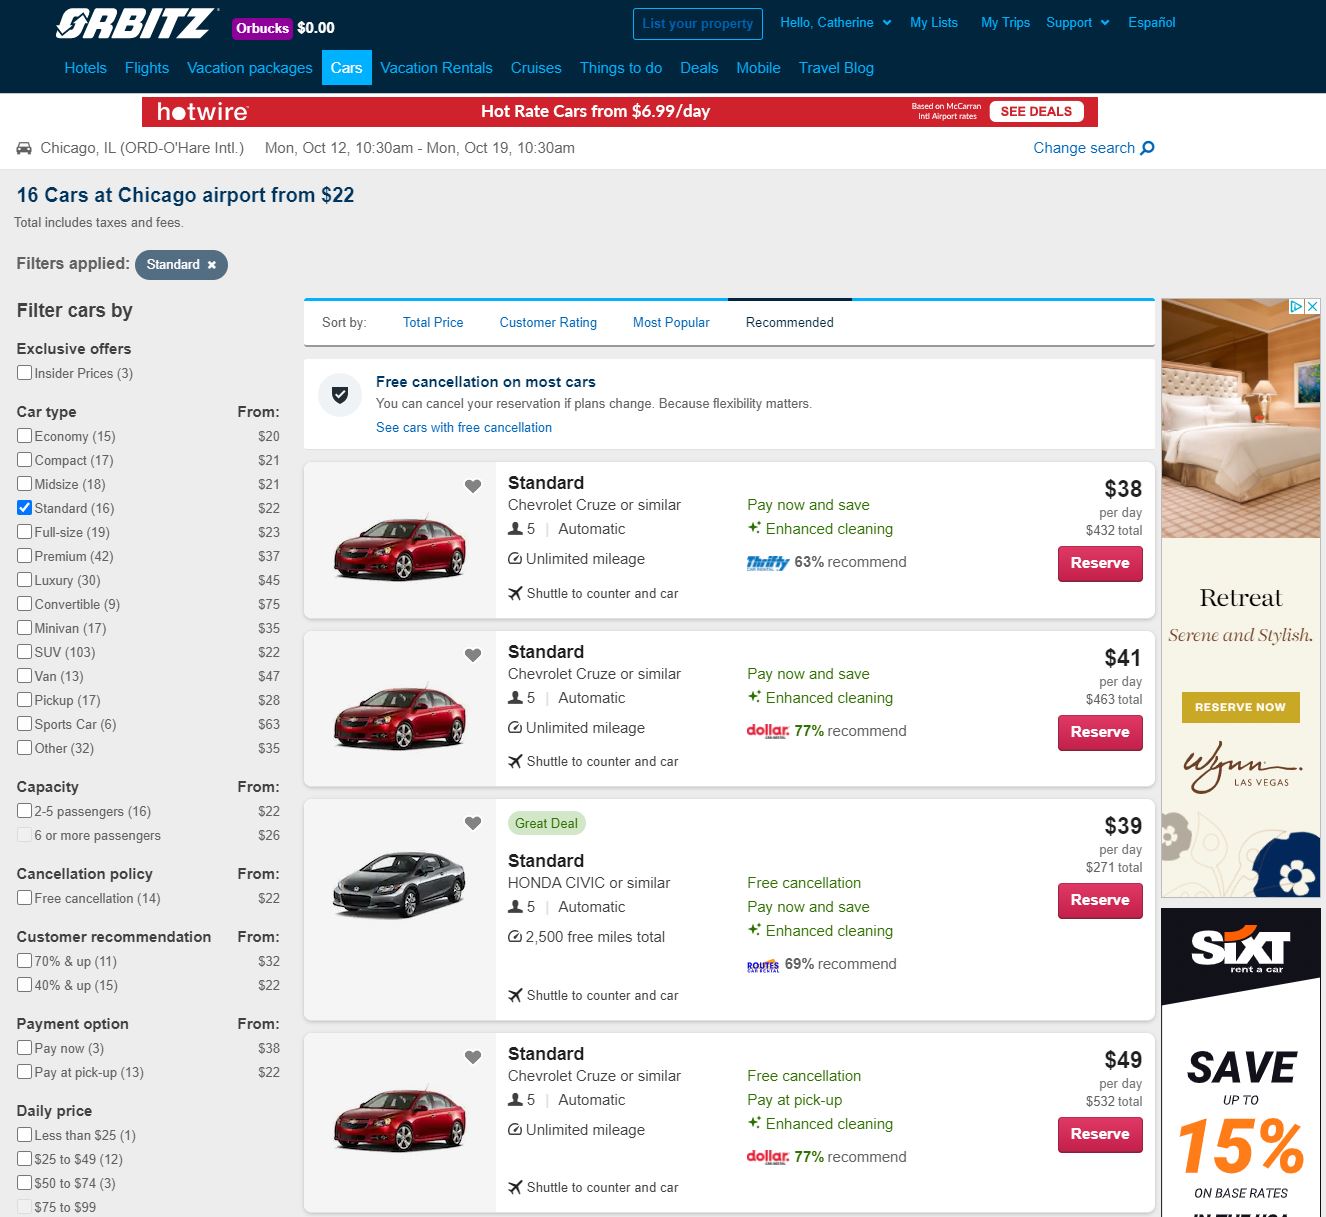Click RESERVE NOW on the Wynn ad
This screenshot has width=1326, height=1217.
(x=1240, y=707)
